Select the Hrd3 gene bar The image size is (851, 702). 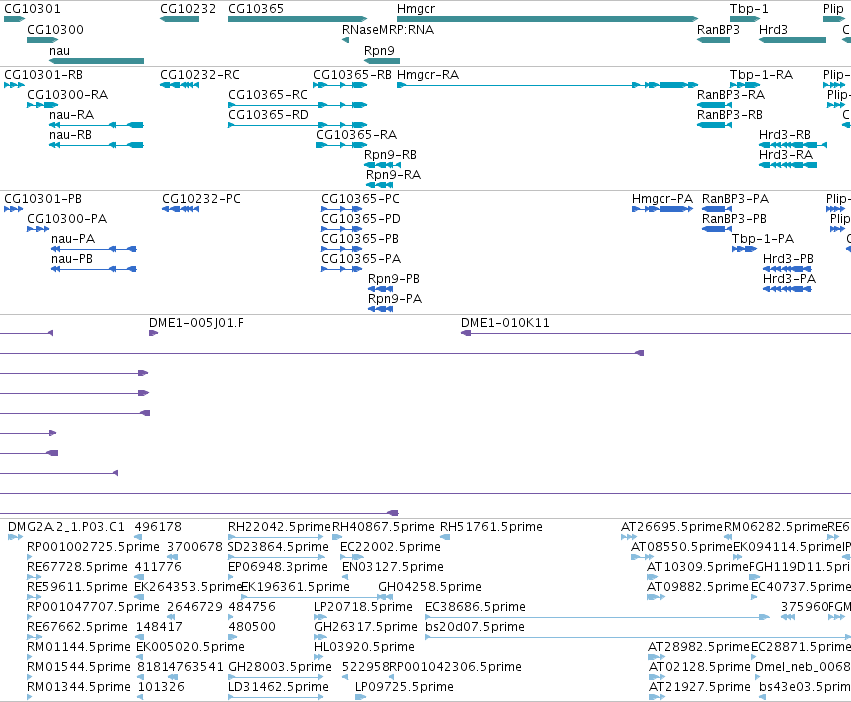792,40
